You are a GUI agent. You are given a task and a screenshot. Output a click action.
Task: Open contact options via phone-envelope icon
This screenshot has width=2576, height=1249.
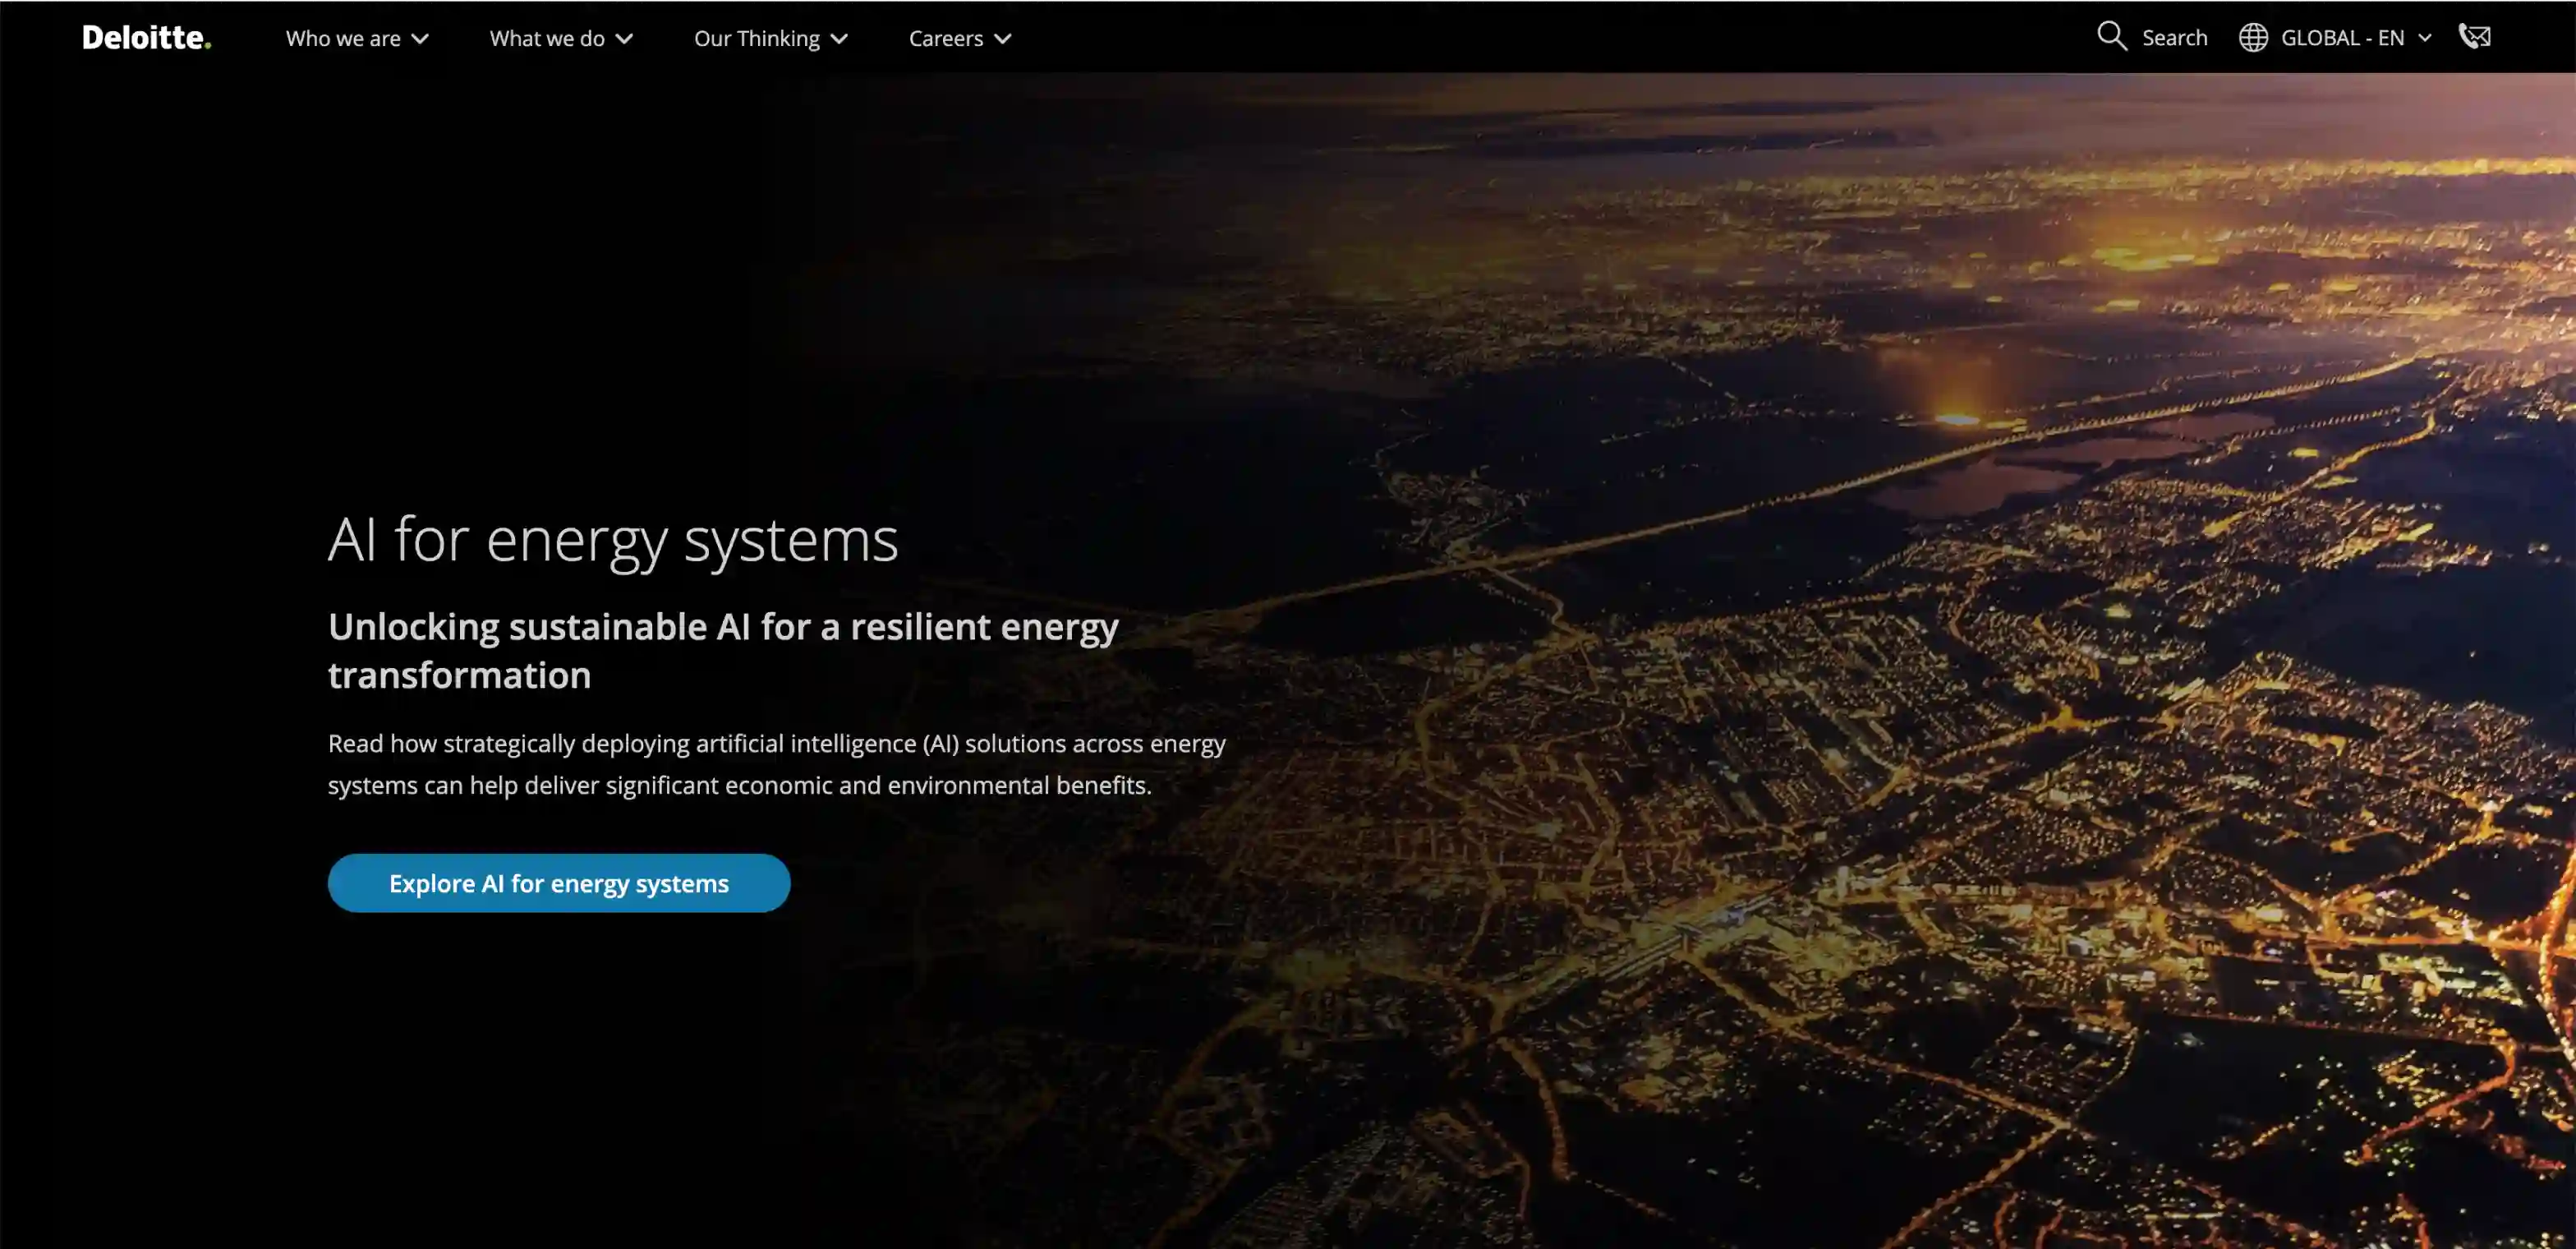[x=2476, y=36]
